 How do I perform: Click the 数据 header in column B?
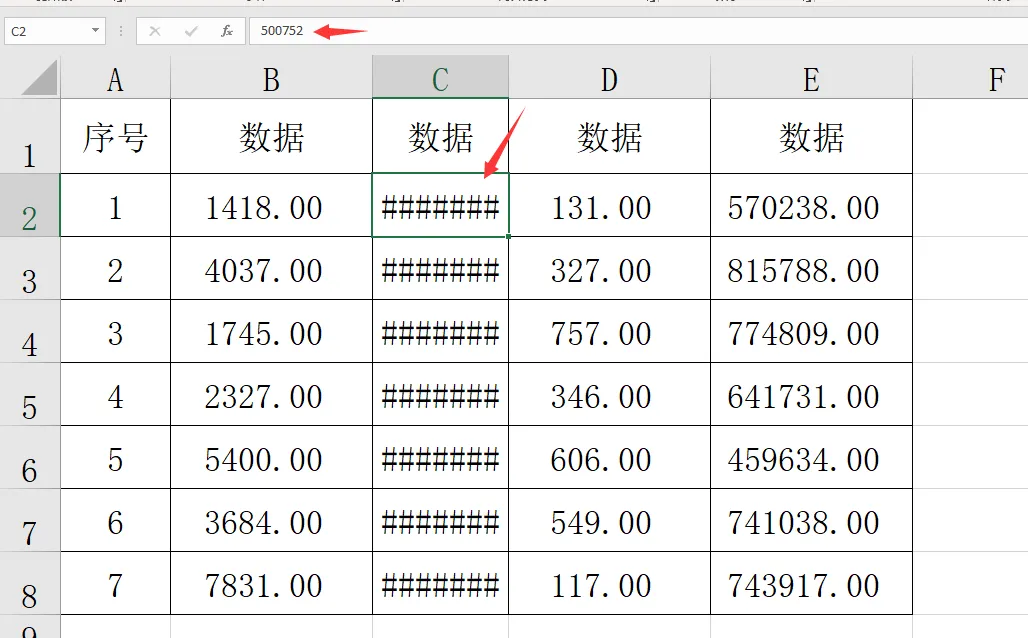pyautogui.click(x=271, y=136)
